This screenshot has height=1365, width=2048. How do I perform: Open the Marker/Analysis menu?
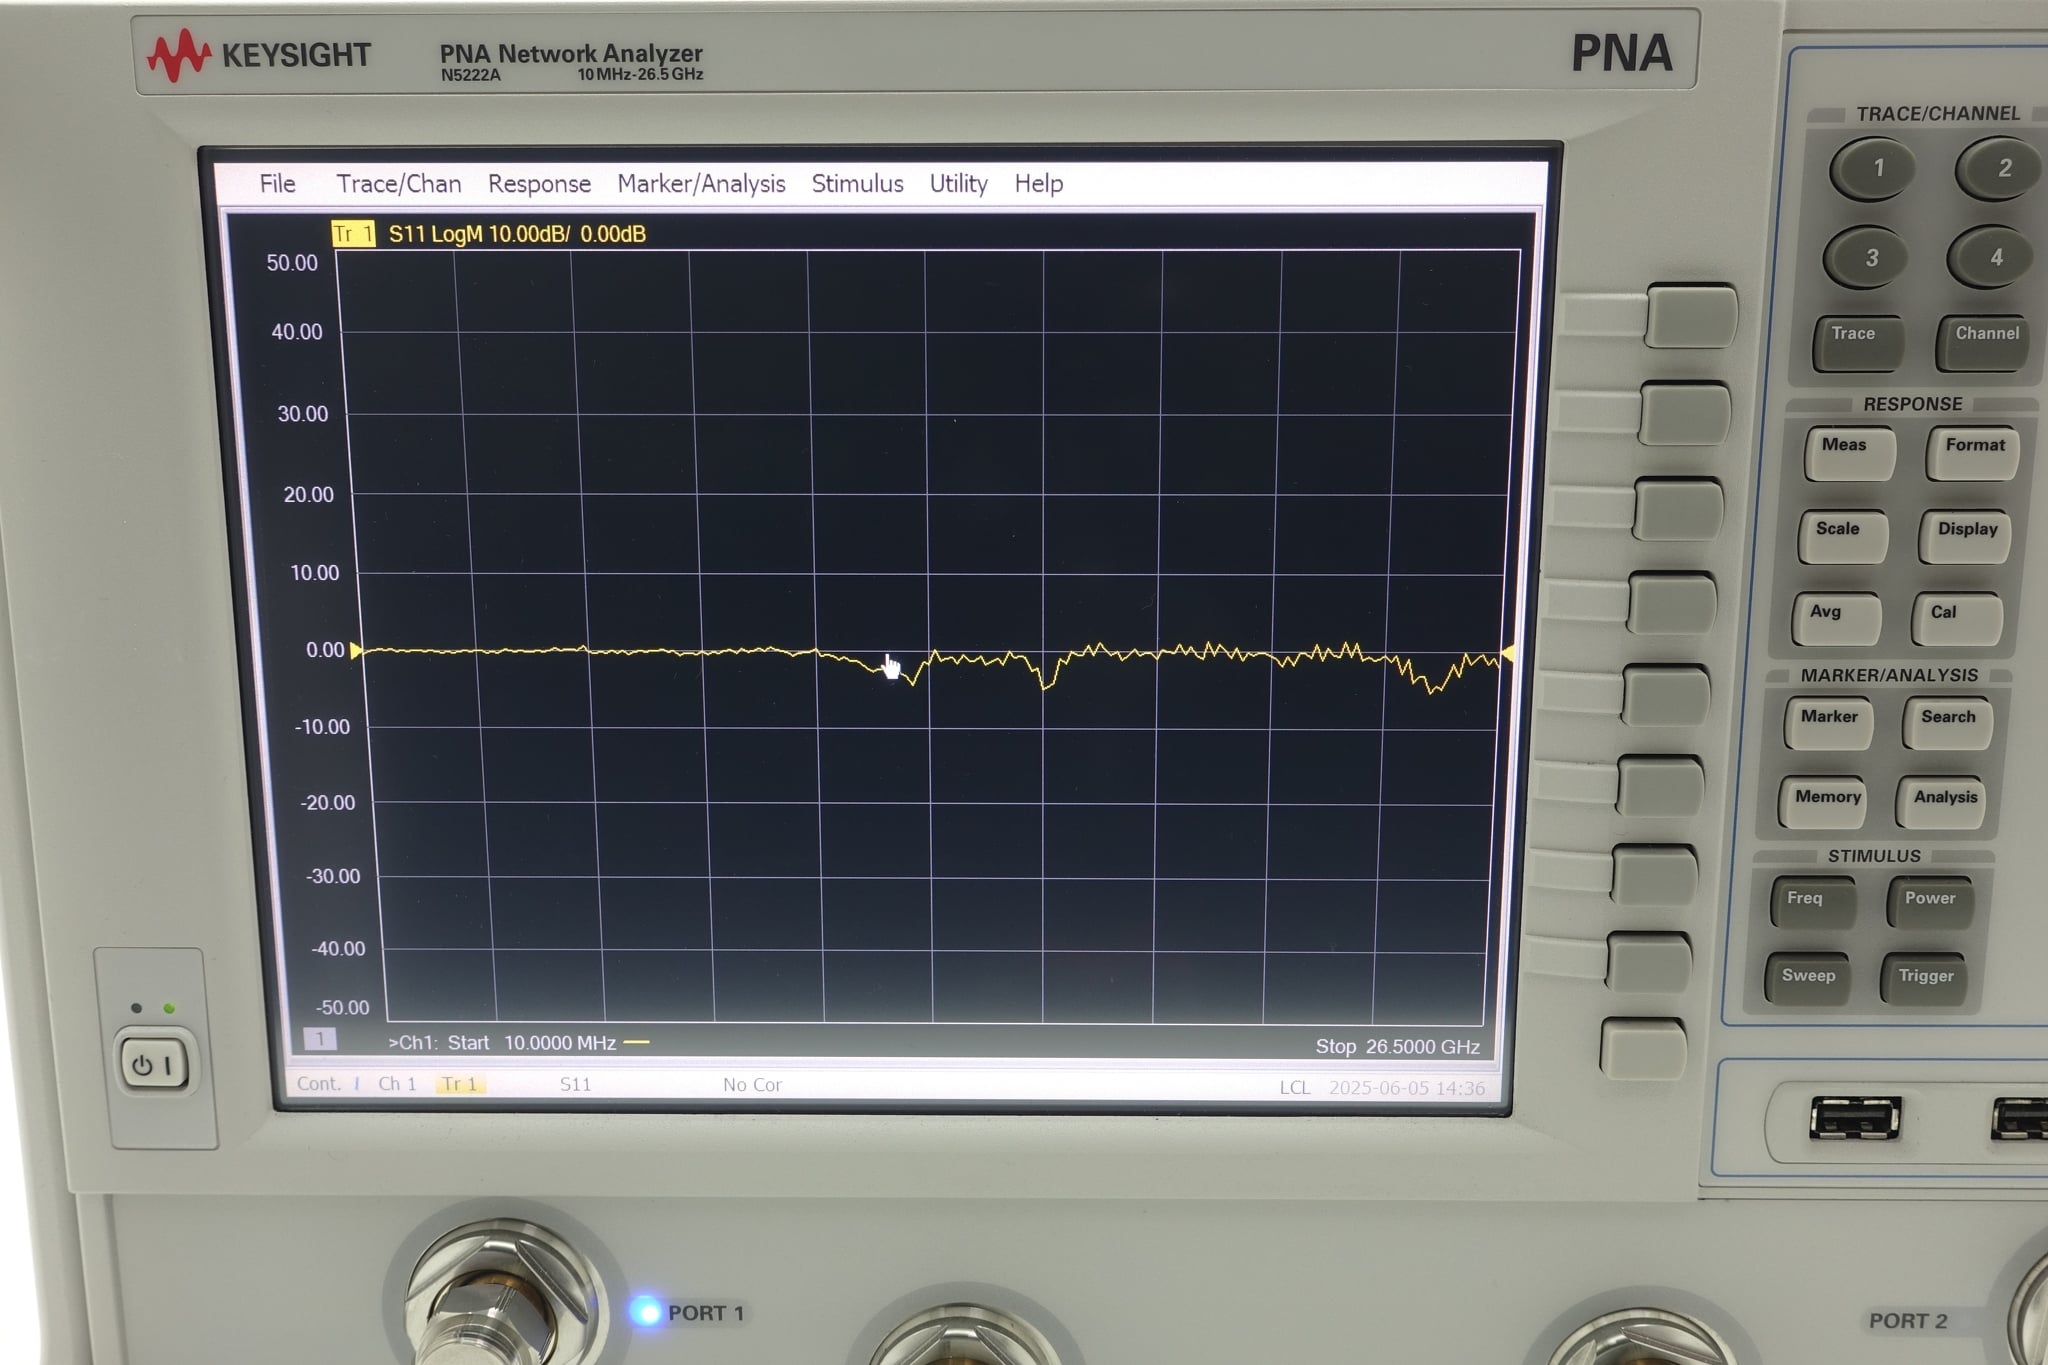[701, 184]
